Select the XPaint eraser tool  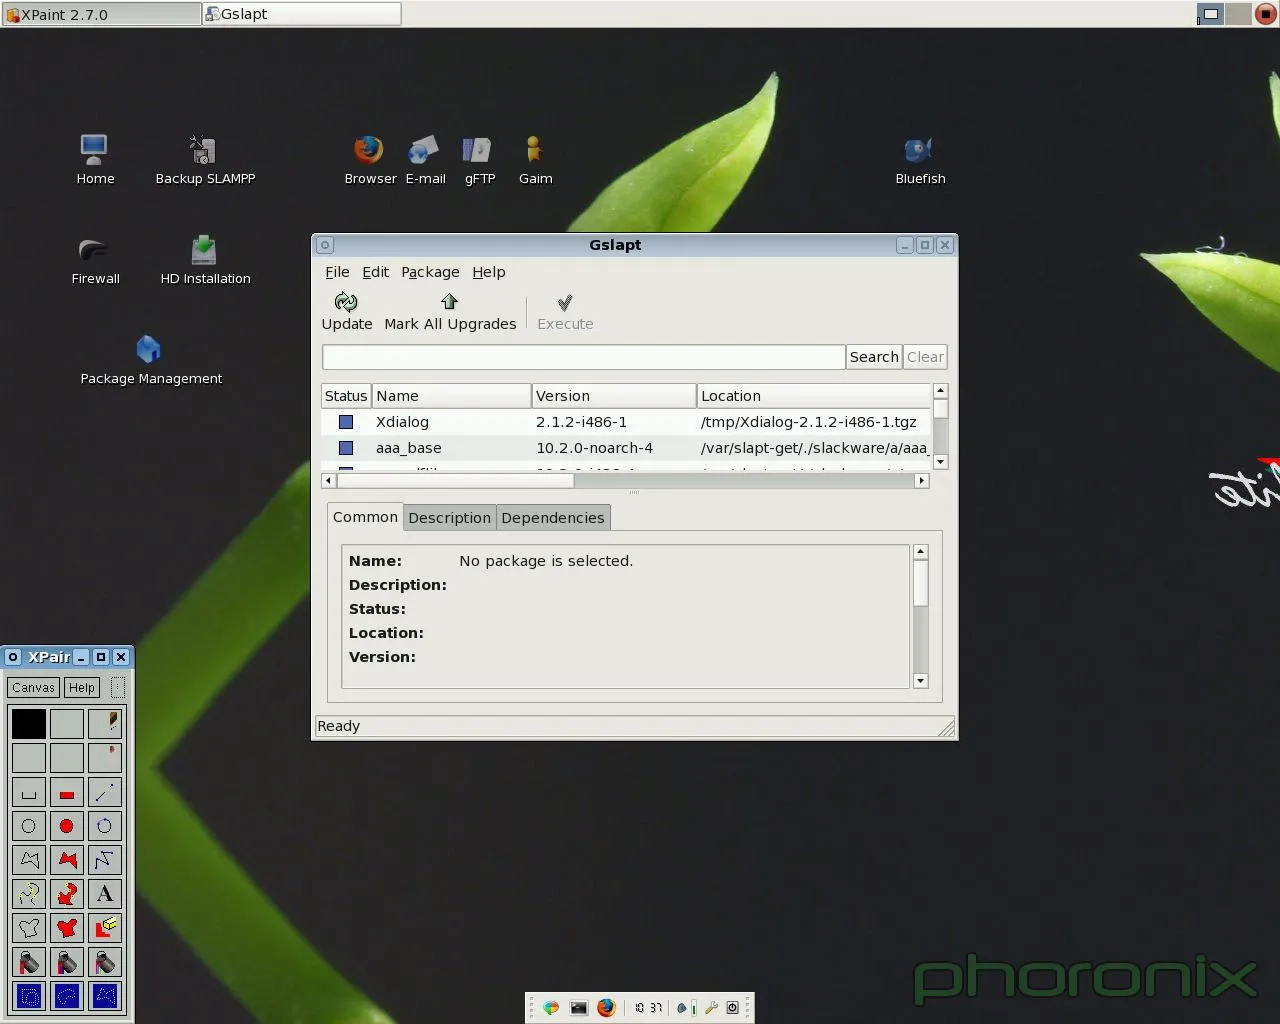105,928
